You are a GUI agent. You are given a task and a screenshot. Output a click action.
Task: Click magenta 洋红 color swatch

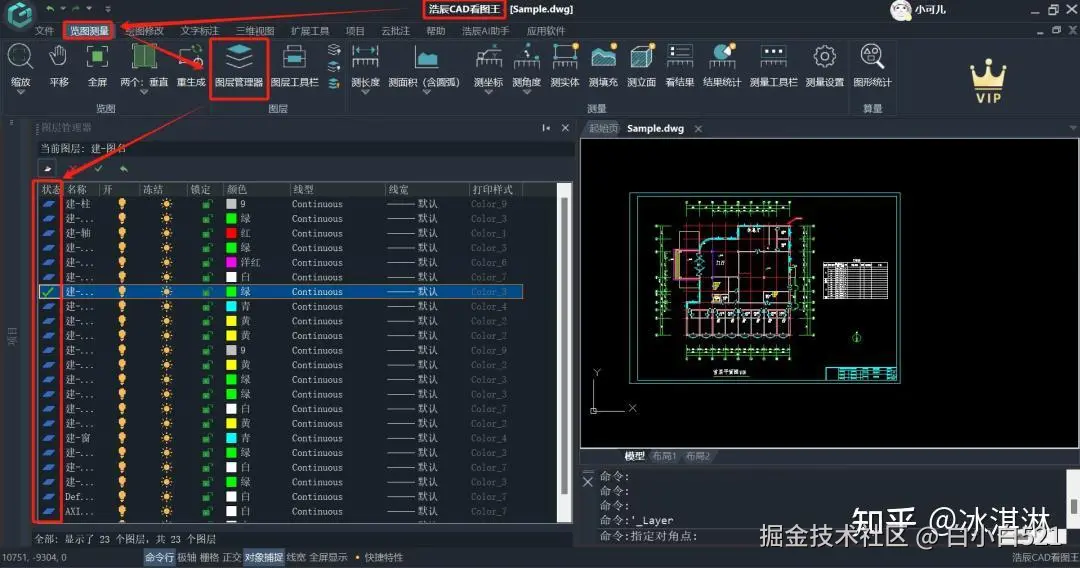tap(231, 262)
